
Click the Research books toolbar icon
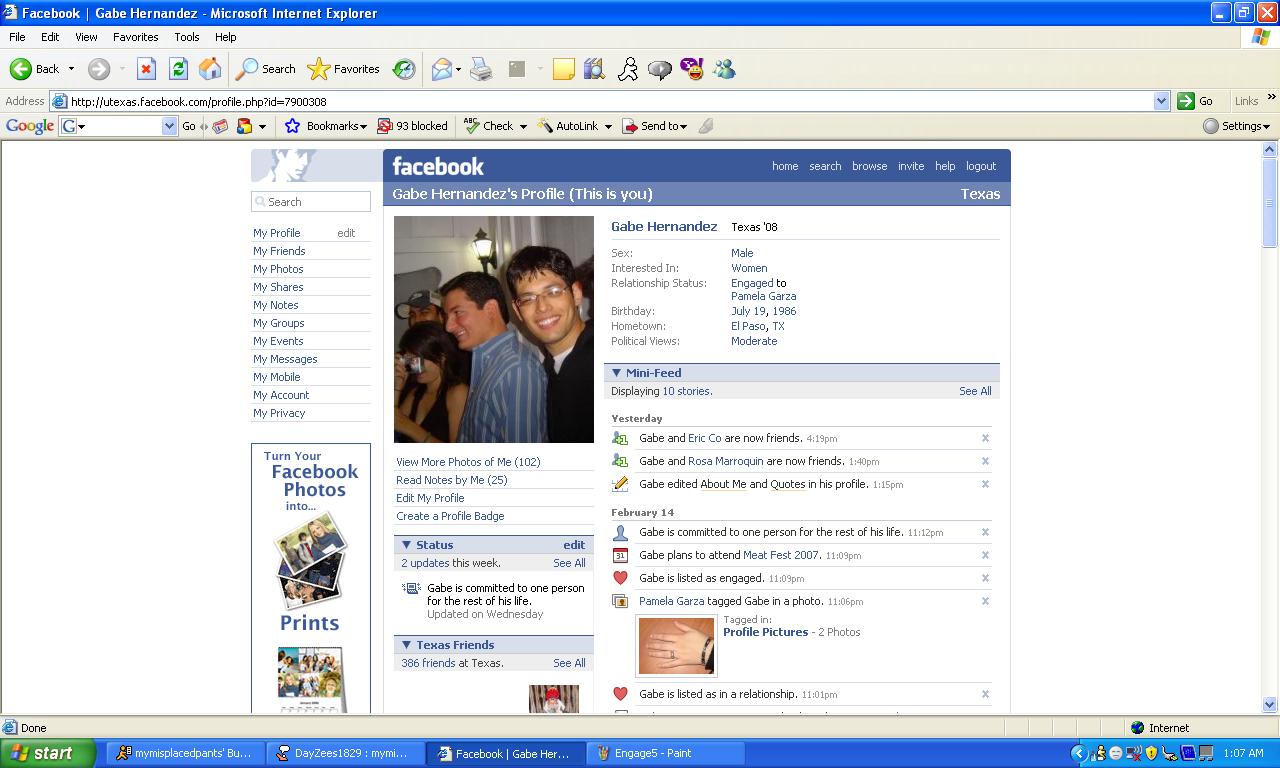tap(595, 69)
